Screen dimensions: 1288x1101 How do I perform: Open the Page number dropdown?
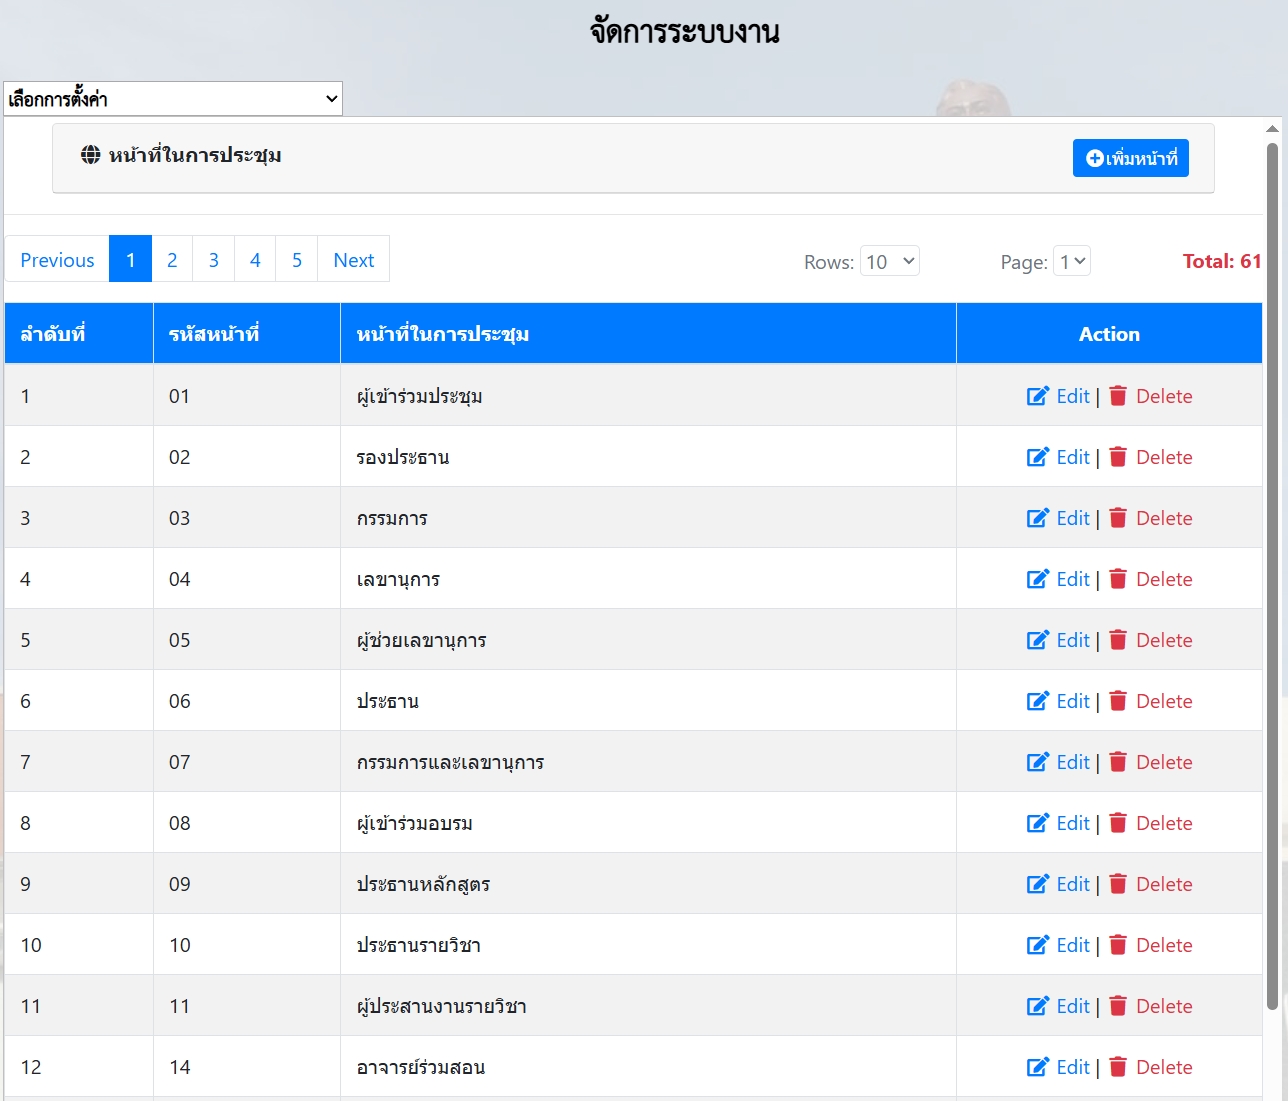[x=1071, y=261]
